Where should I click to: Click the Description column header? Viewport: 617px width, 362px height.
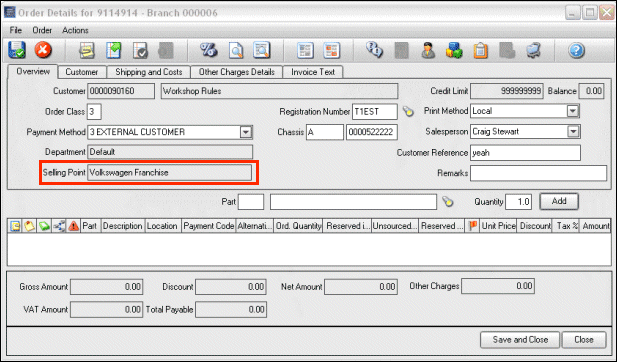[x=123, y=226]
